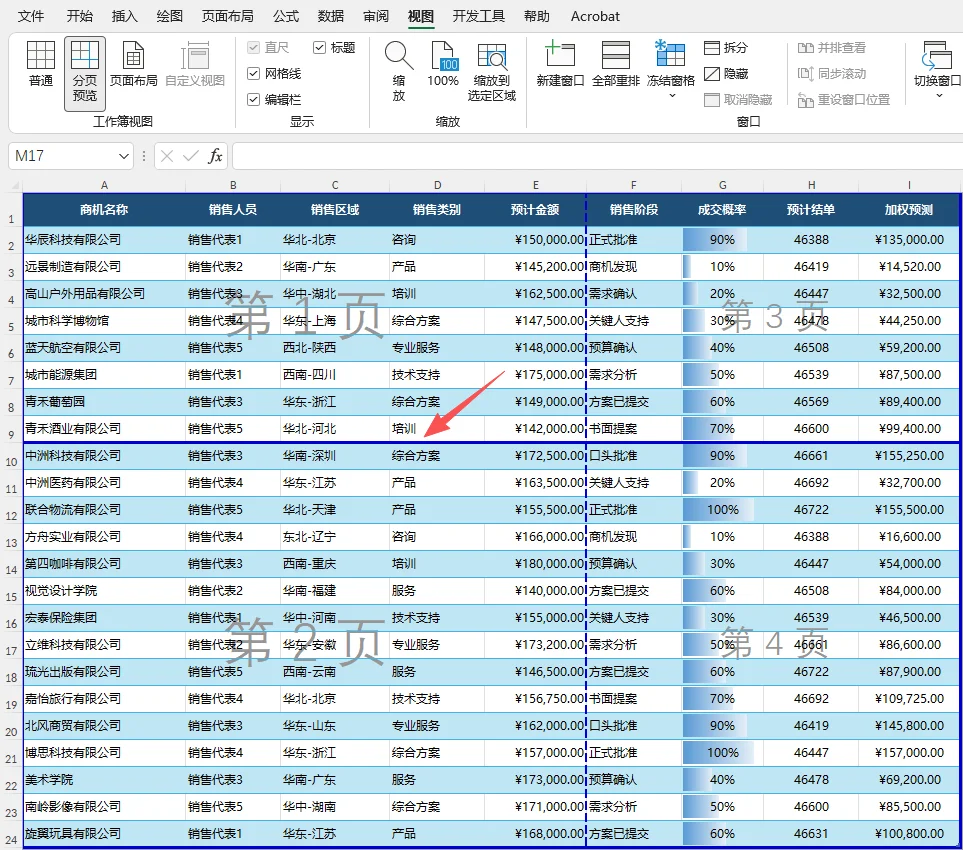Click the Name Box showing M17

(64, 156)
